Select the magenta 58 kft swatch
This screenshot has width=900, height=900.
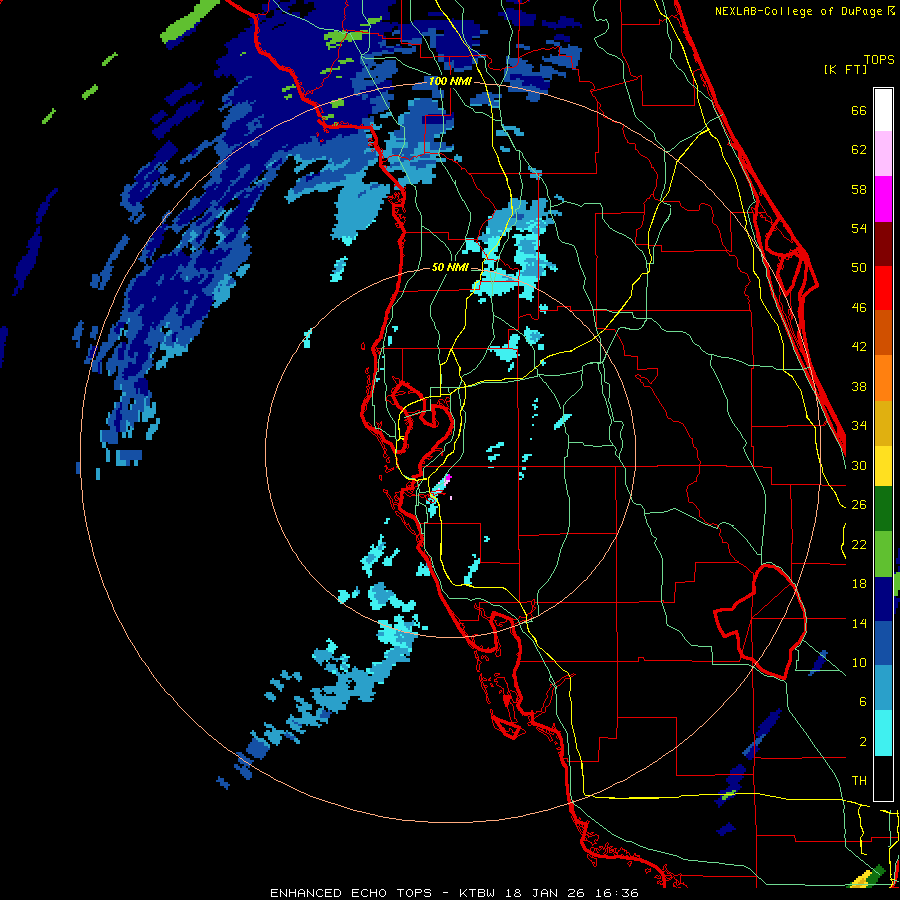(x=883, y=199)
